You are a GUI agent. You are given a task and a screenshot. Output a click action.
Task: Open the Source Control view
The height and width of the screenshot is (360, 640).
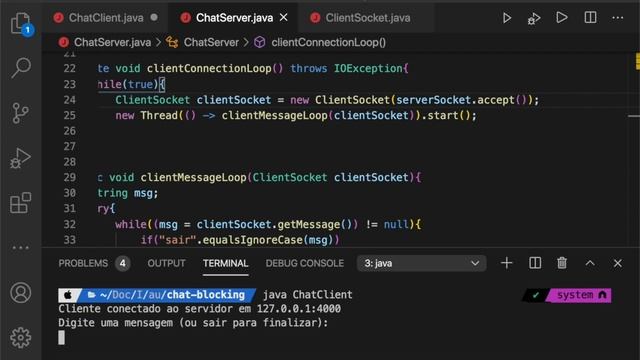click(20, 113)
